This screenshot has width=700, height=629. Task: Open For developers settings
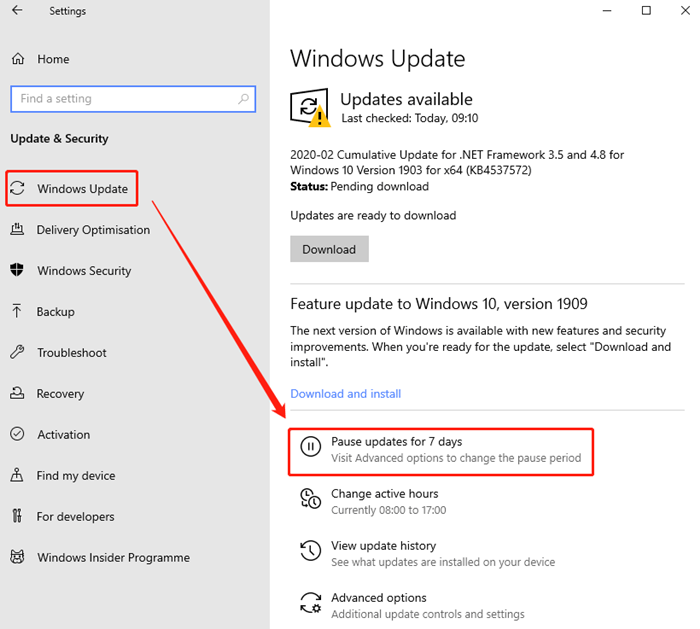click(x=75, y=517)
